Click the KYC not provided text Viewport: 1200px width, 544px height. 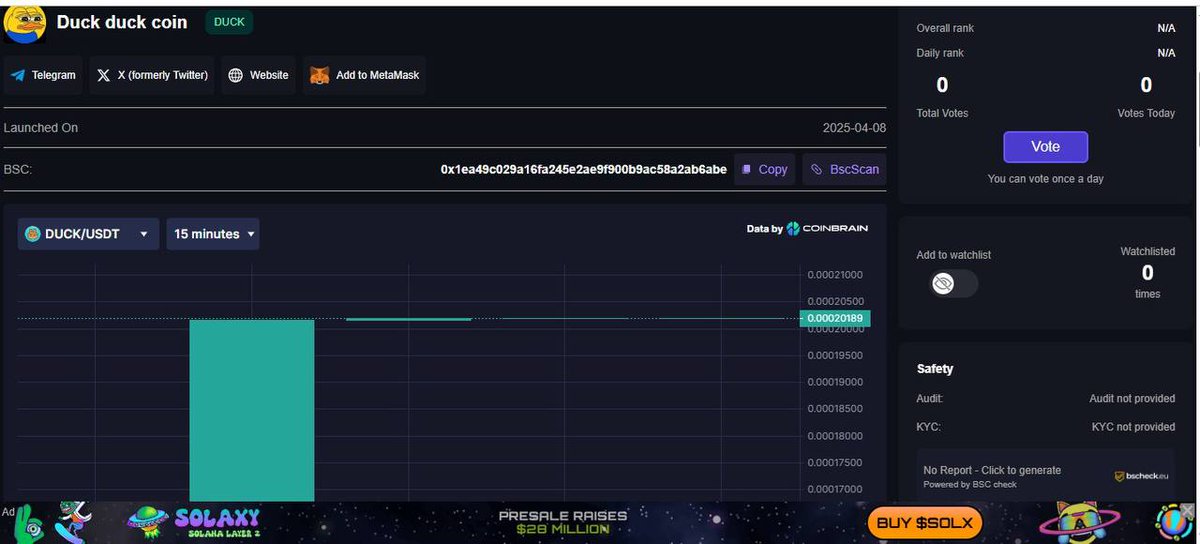(1133, 427)
